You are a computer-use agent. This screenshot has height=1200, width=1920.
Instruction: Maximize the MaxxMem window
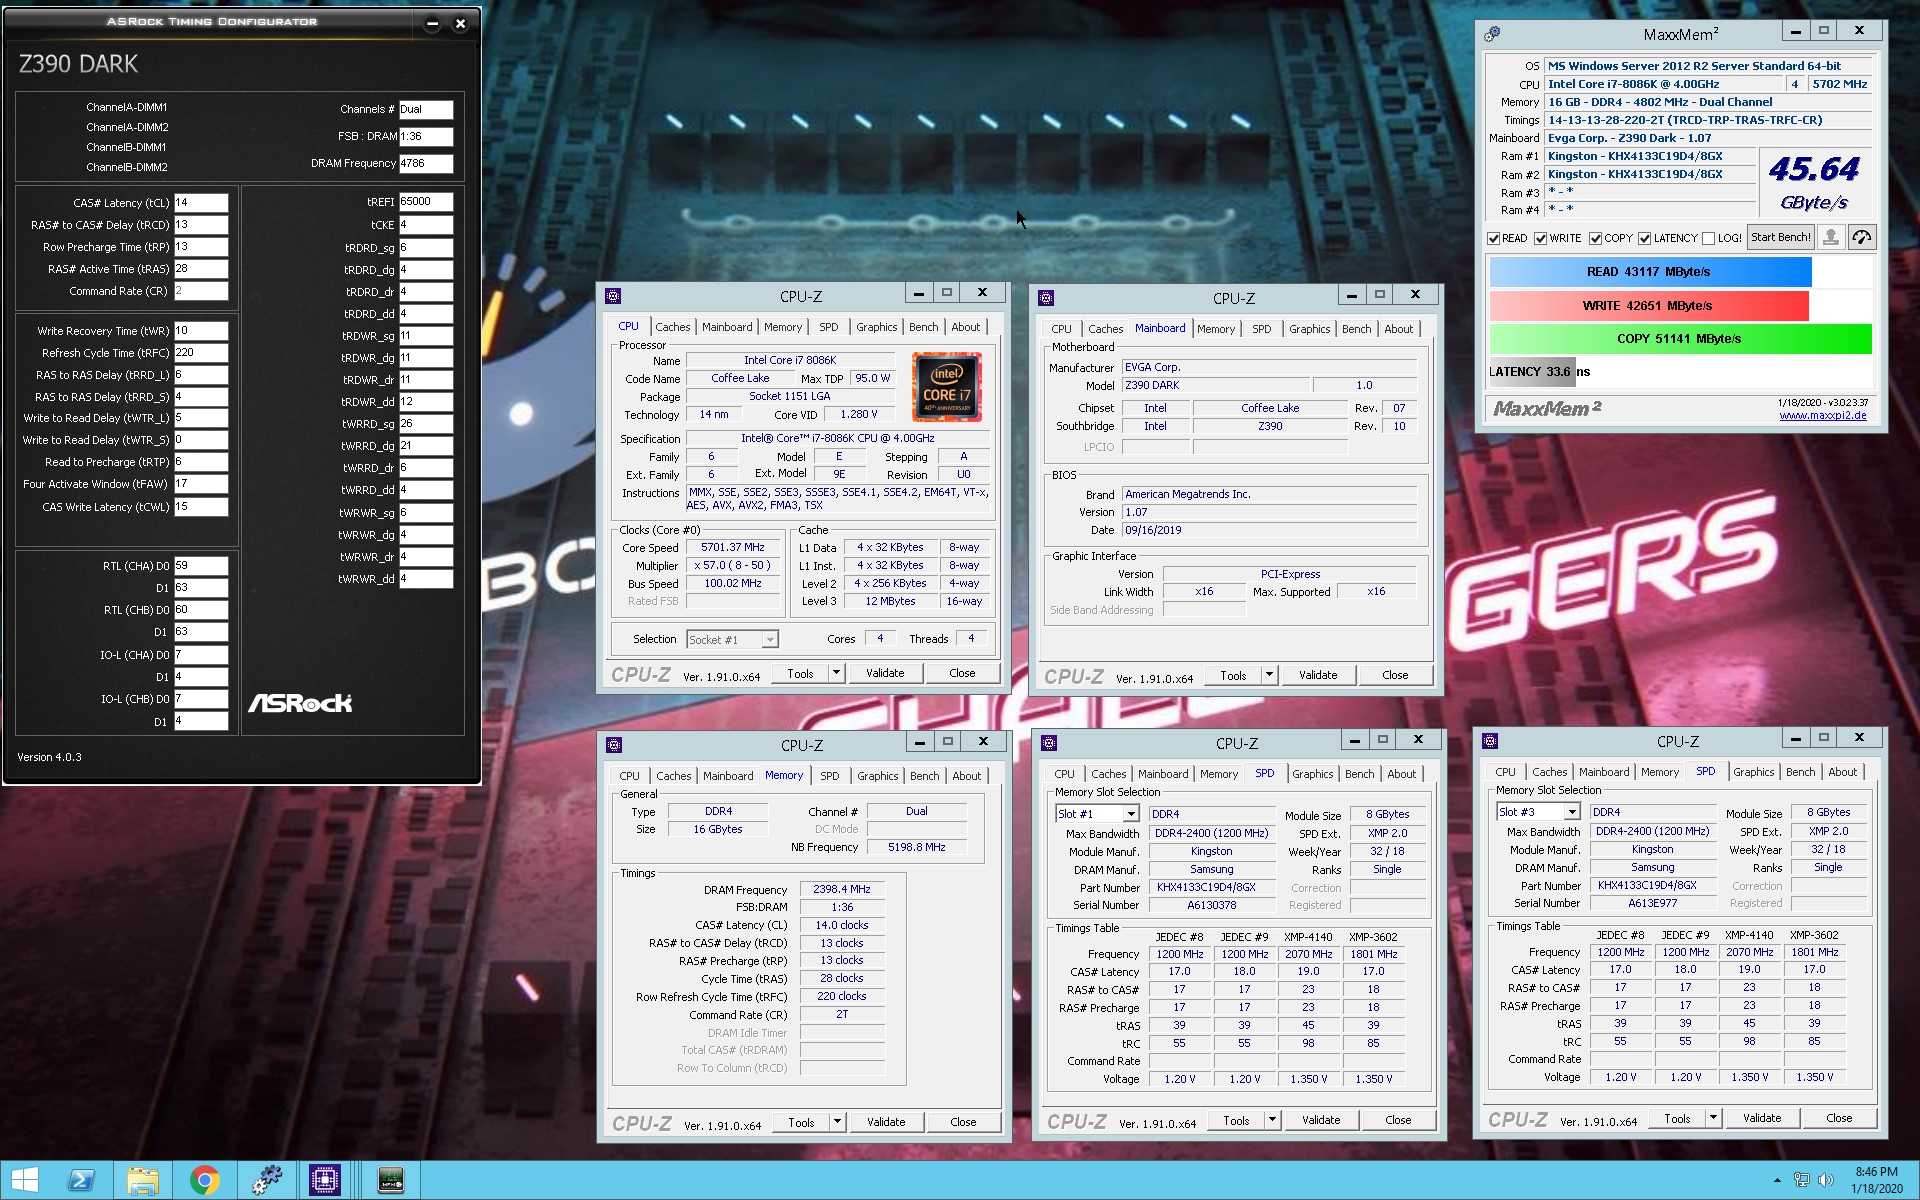tap(1824, 31)
